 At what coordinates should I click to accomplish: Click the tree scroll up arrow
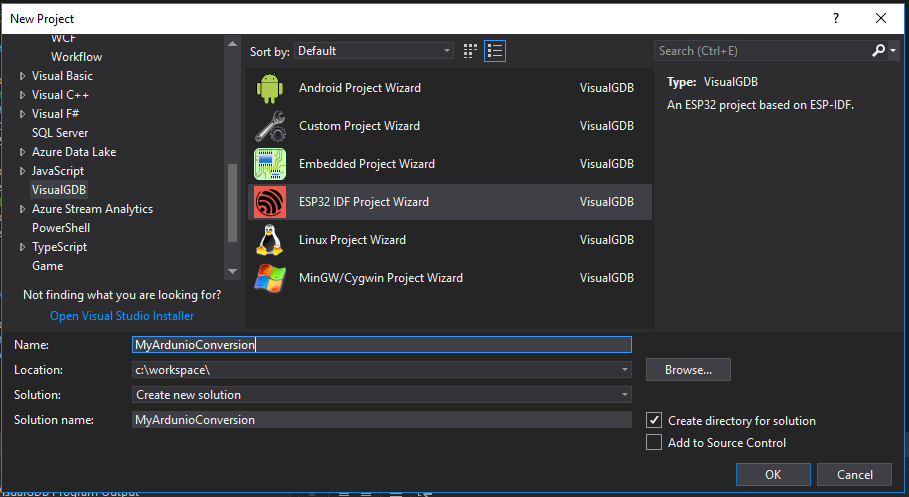(x=232, y=43)
